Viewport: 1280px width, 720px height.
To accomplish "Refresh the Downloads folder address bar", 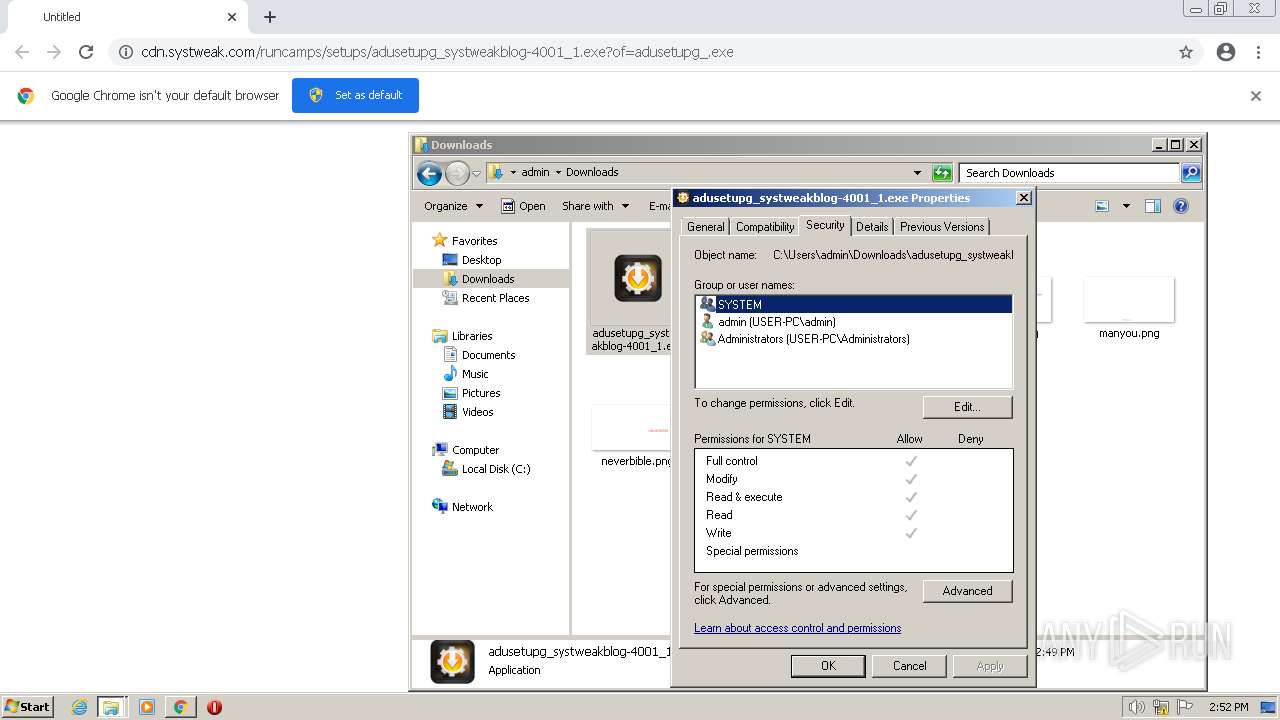I will [x=941, y=173].
